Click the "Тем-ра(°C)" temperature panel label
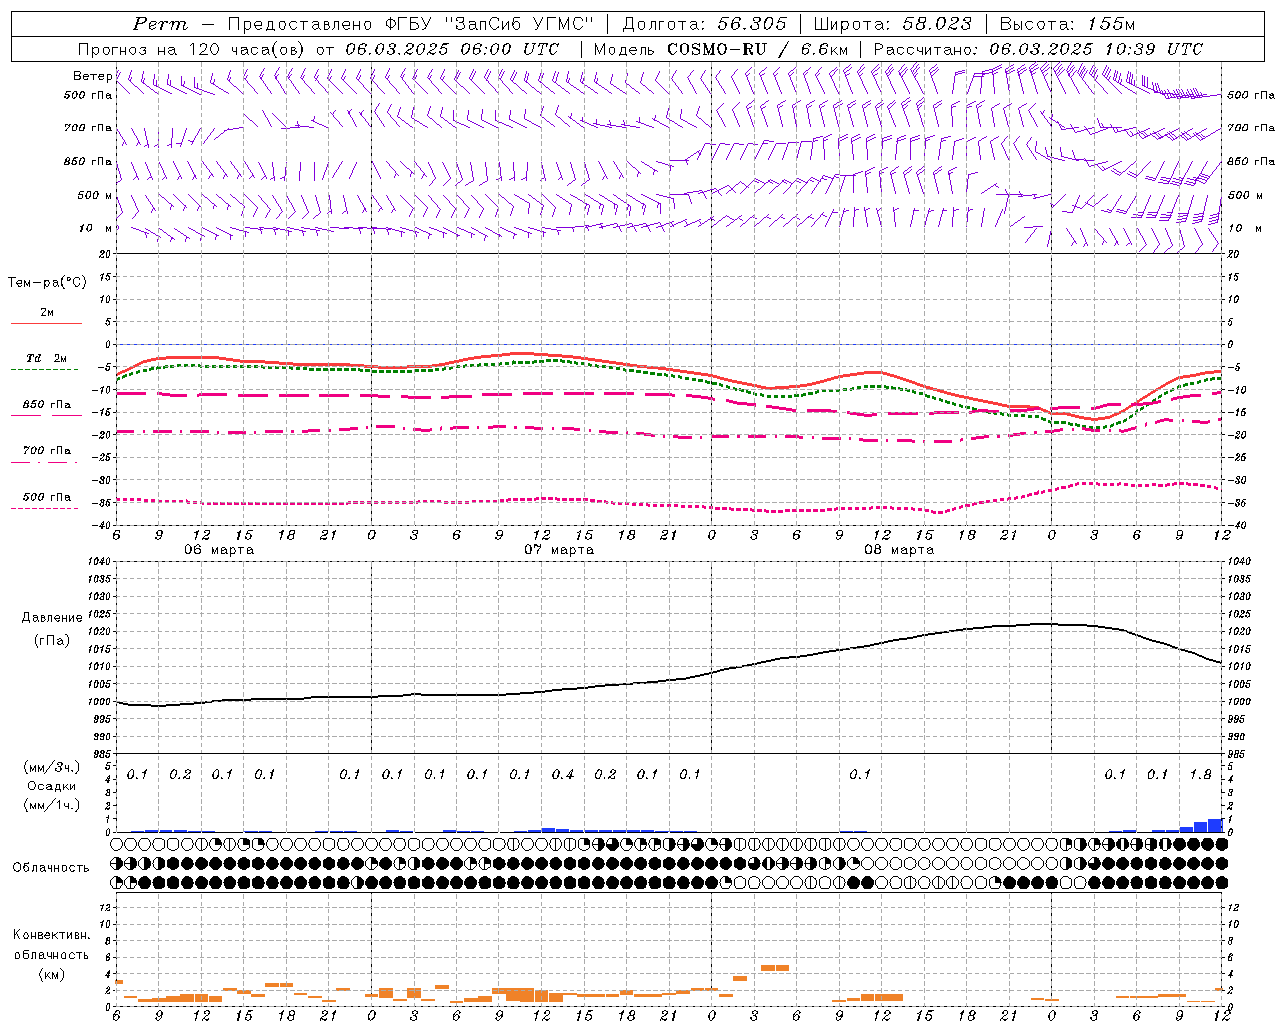Viewport: 1280px width, 1024px height. 47,283
